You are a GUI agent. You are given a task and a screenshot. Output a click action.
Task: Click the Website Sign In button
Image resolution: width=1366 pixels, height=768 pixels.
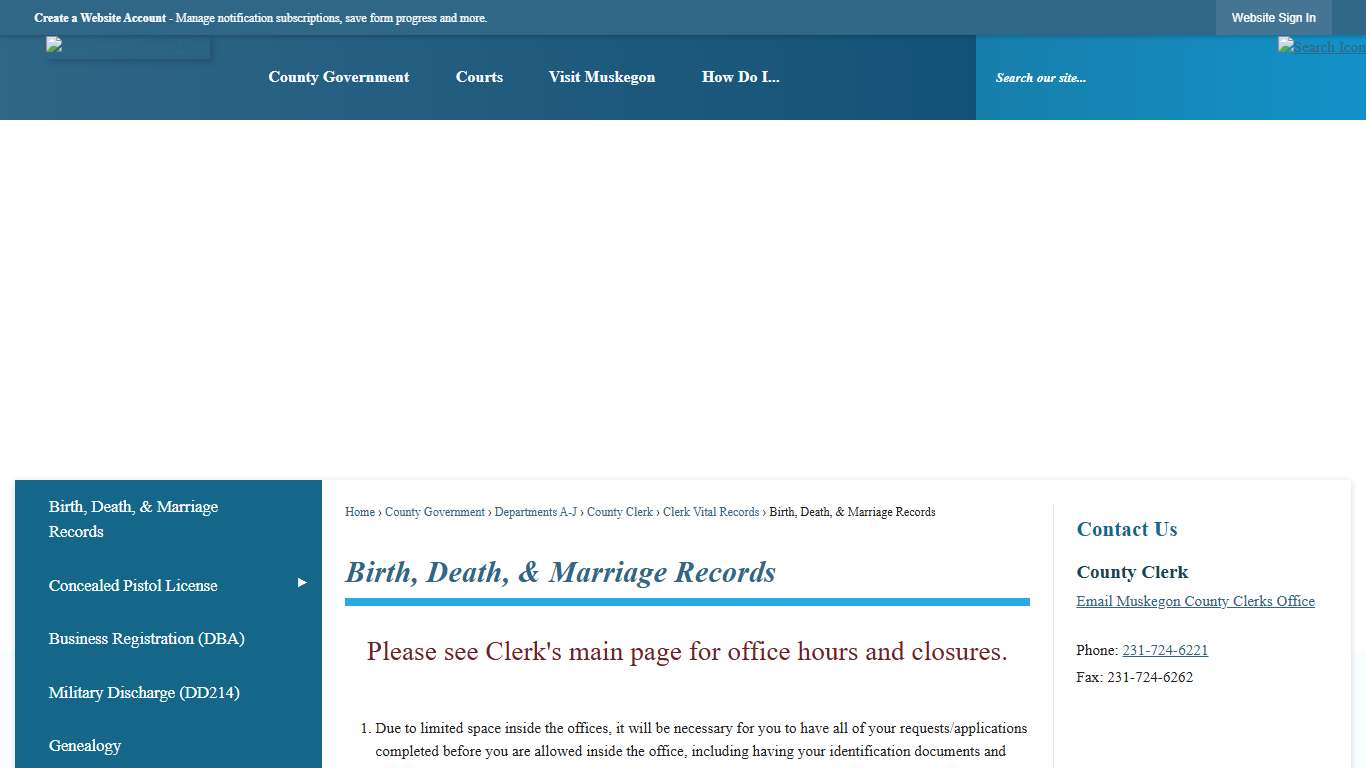click(x=1274, y=17)
